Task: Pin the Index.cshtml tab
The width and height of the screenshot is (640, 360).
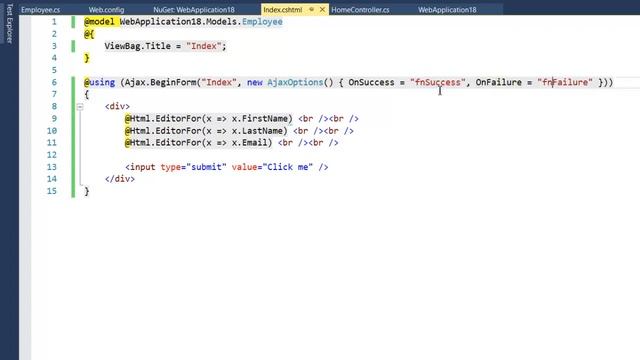Action: pos(311,9)
